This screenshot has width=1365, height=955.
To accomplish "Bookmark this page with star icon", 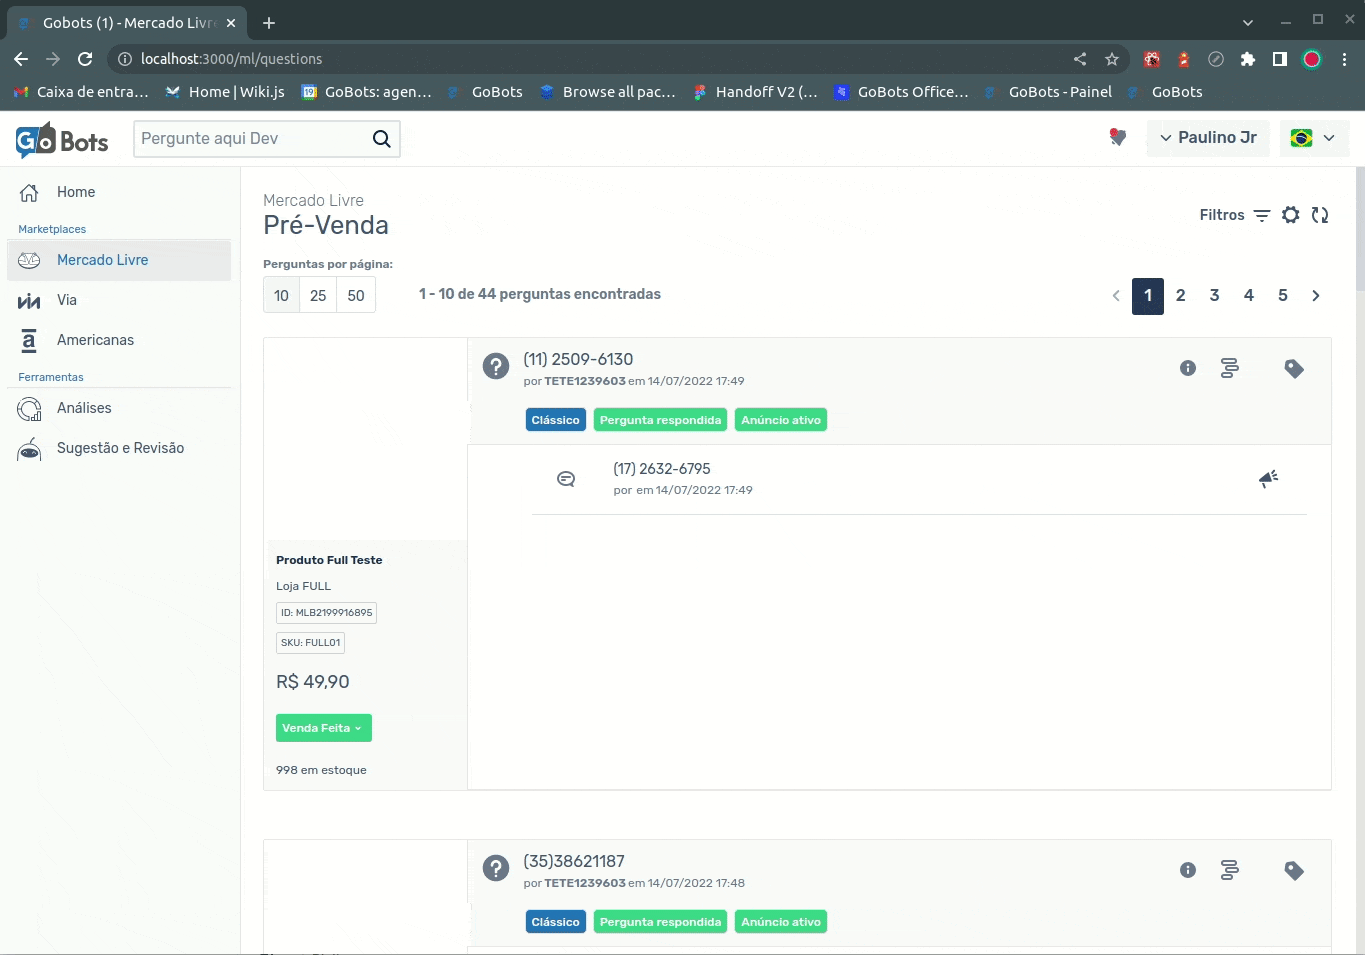I will [x=1112, y=59].
